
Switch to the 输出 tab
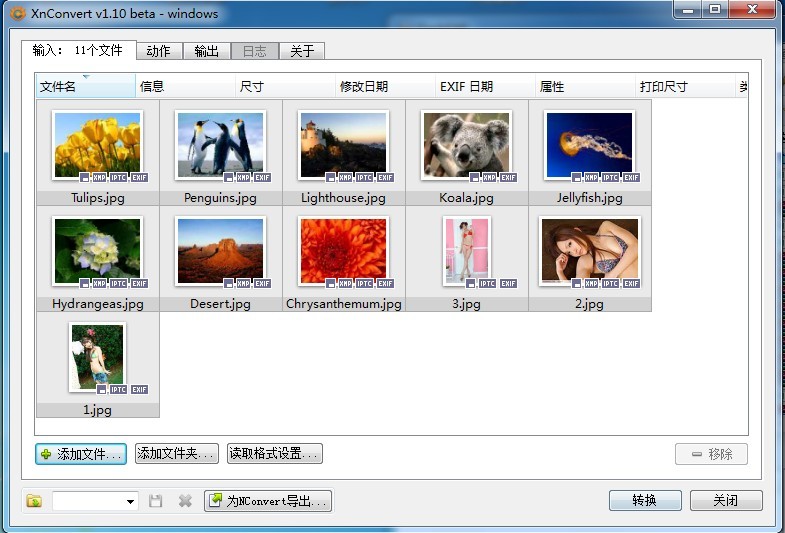(x=206, y=51)
